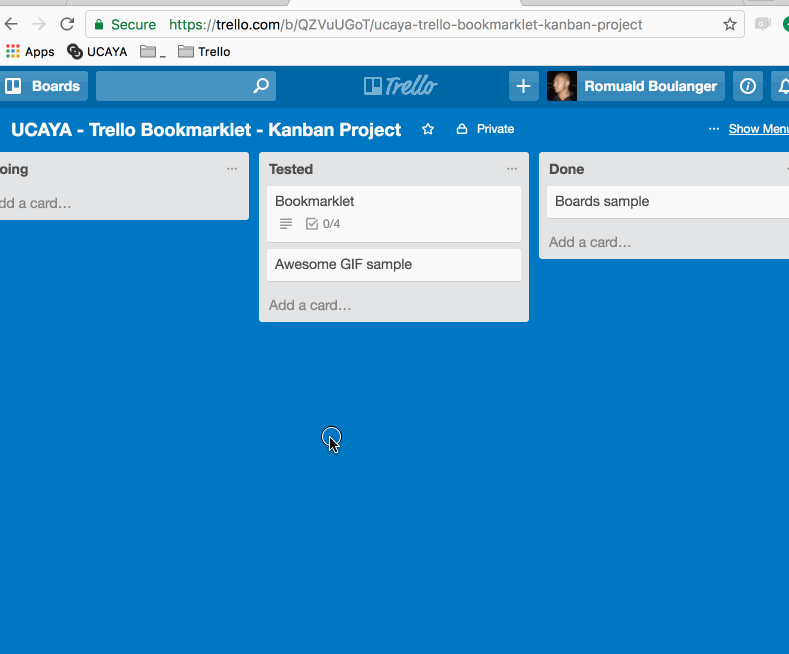Reload the current Trello page
The width and height of the screenshot is (789, 654).
[x=67, y=24]
